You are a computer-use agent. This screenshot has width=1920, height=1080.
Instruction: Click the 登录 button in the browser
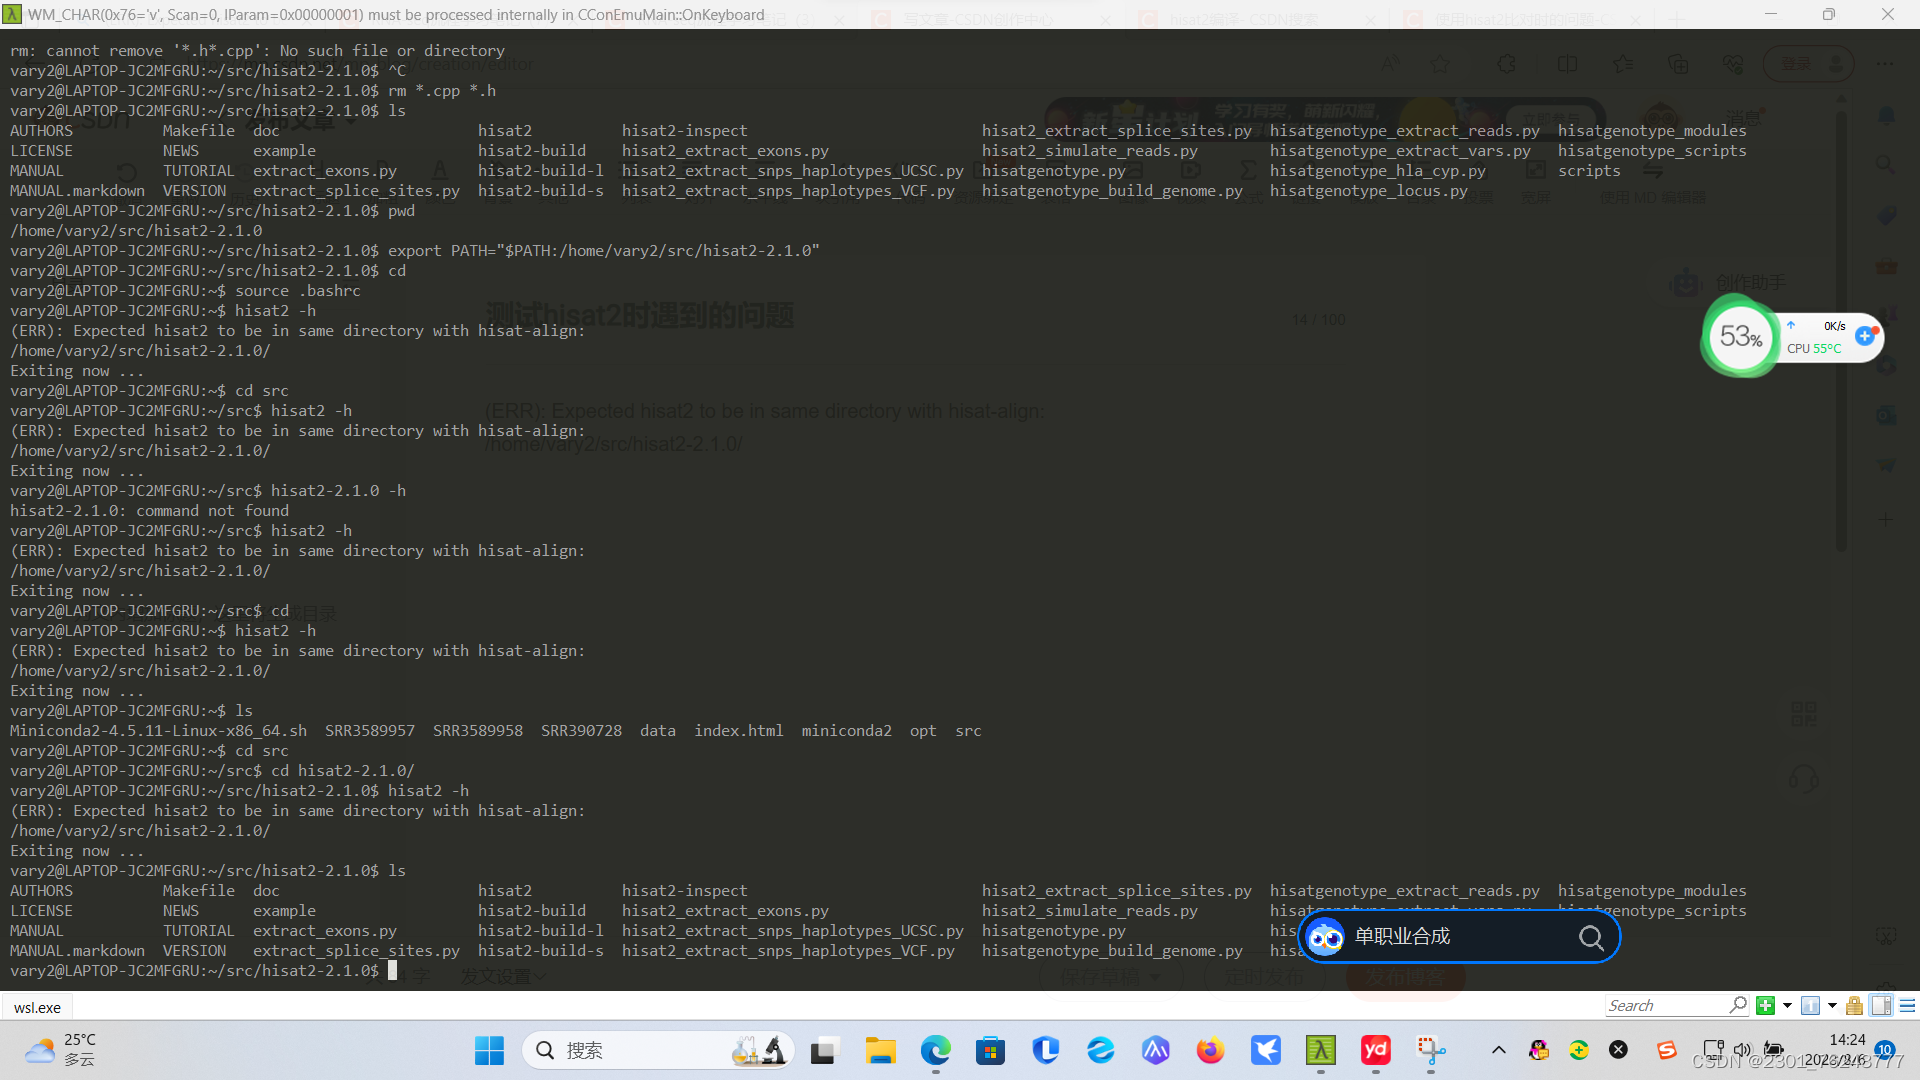click(x=1793, y=63)
